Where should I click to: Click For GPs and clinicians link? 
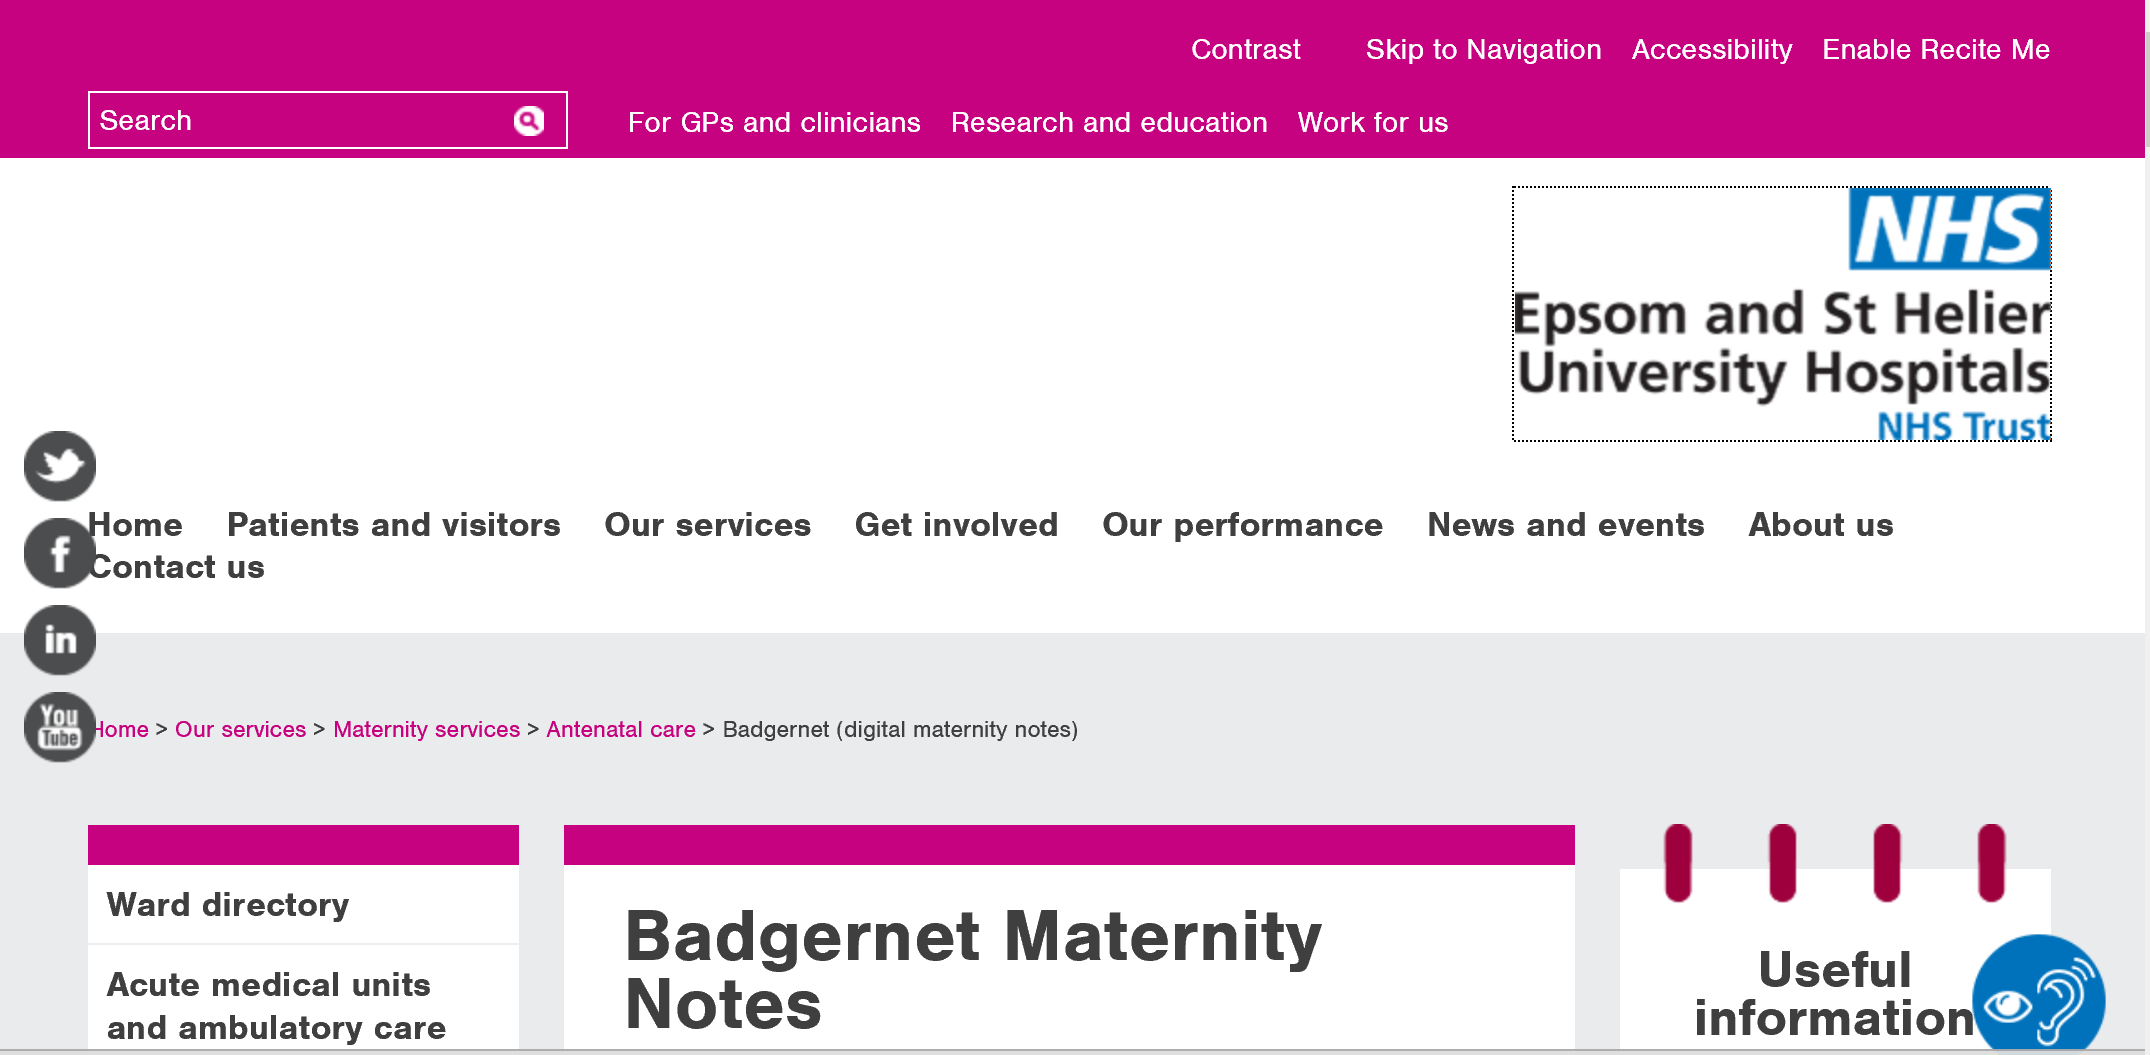click(x=774, y=122)
